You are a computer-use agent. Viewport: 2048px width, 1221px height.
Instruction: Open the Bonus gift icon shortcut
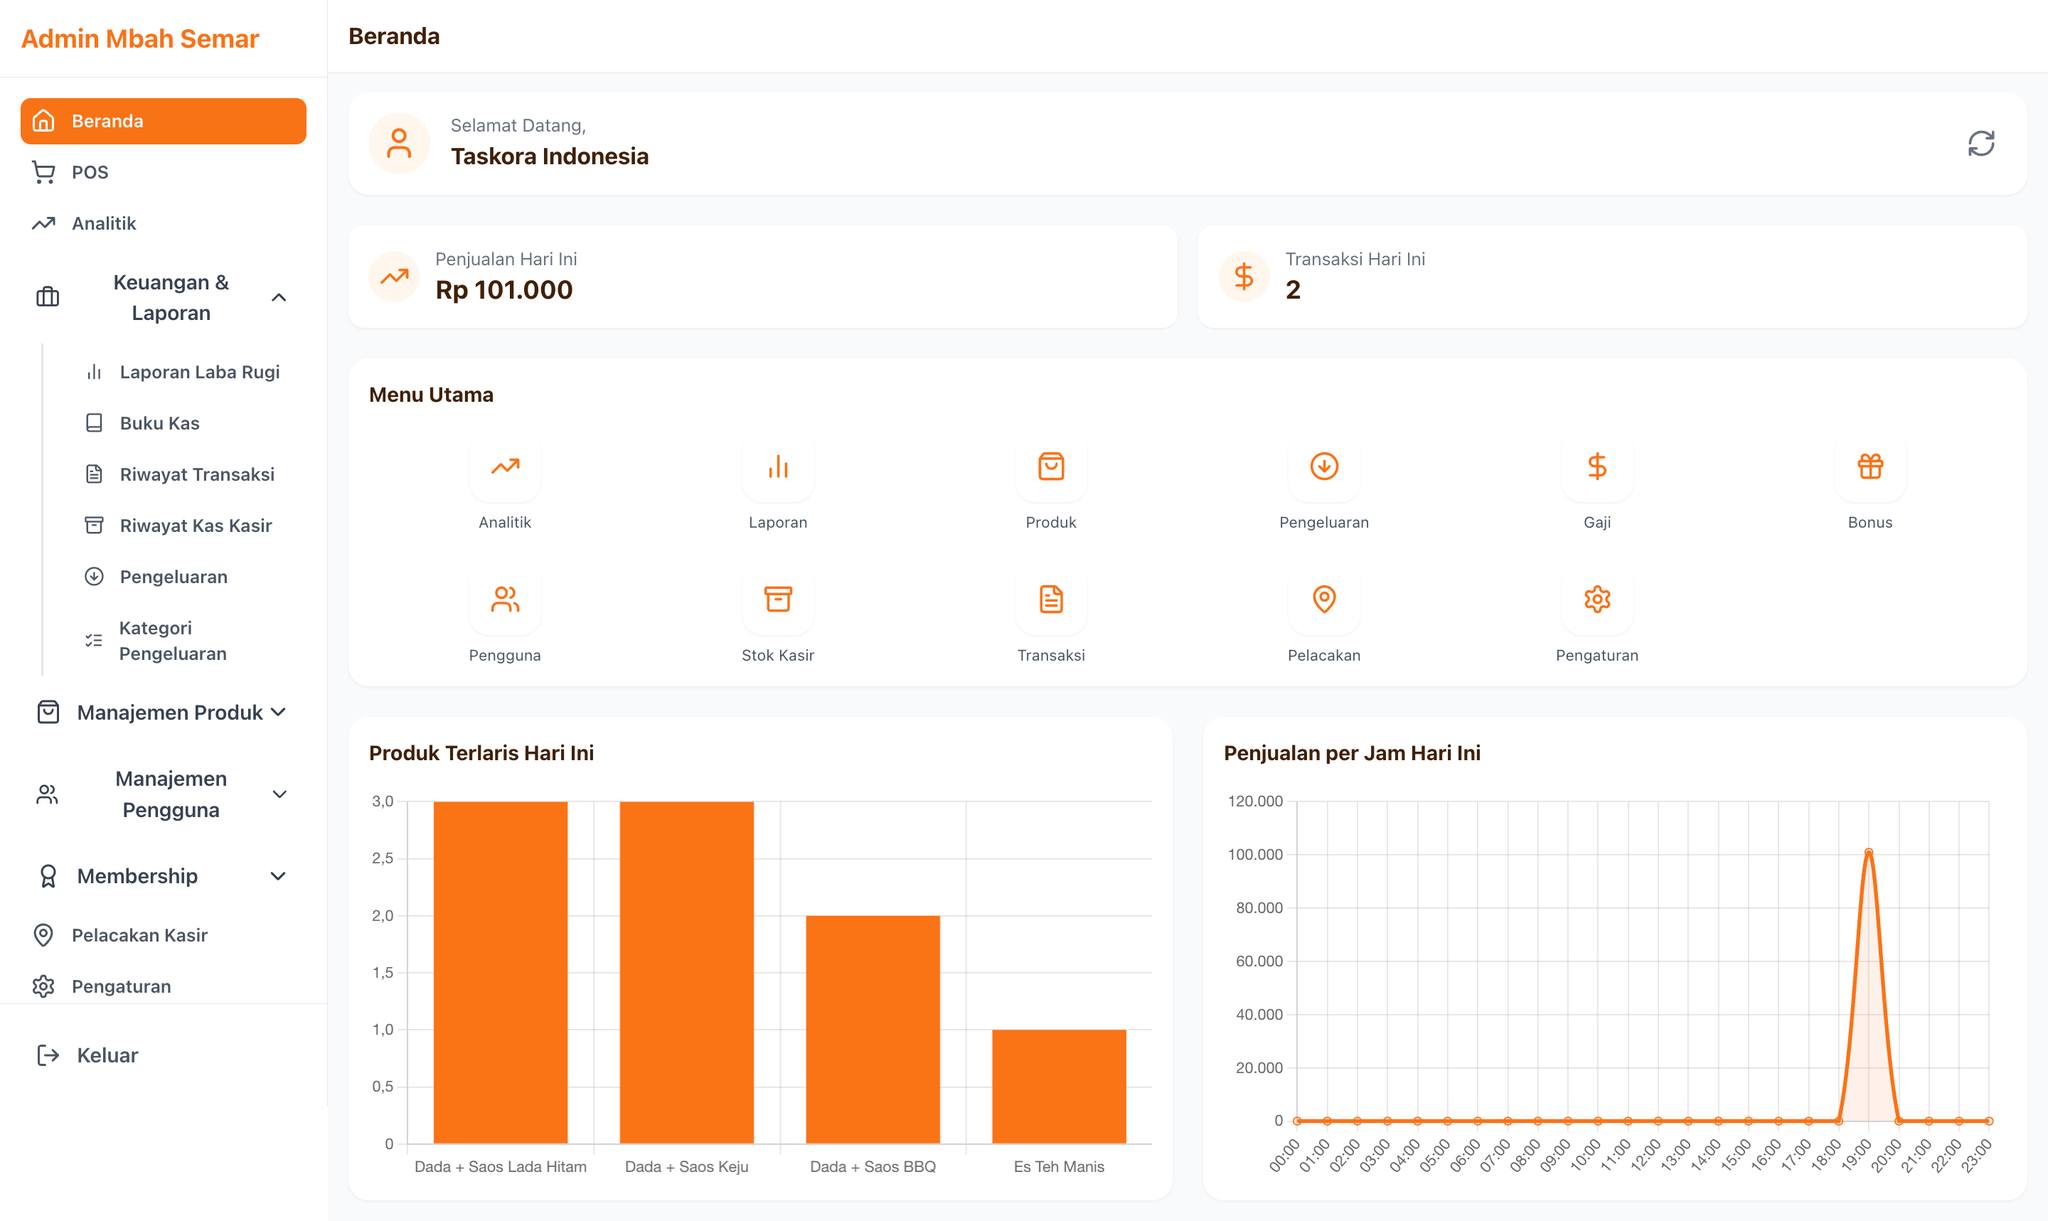[x=1870, y=467]
